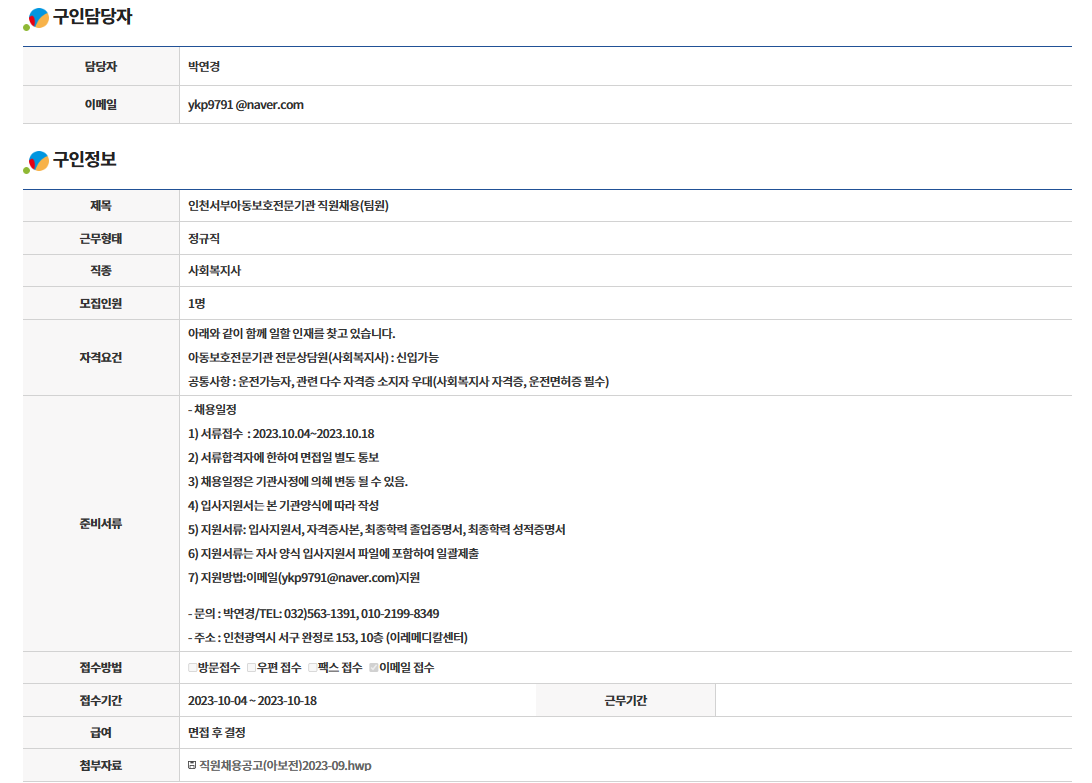This screenshot has height=783, width=1092.
Task: Click the 구인담당자 section heading
Action: click(92, 17)
